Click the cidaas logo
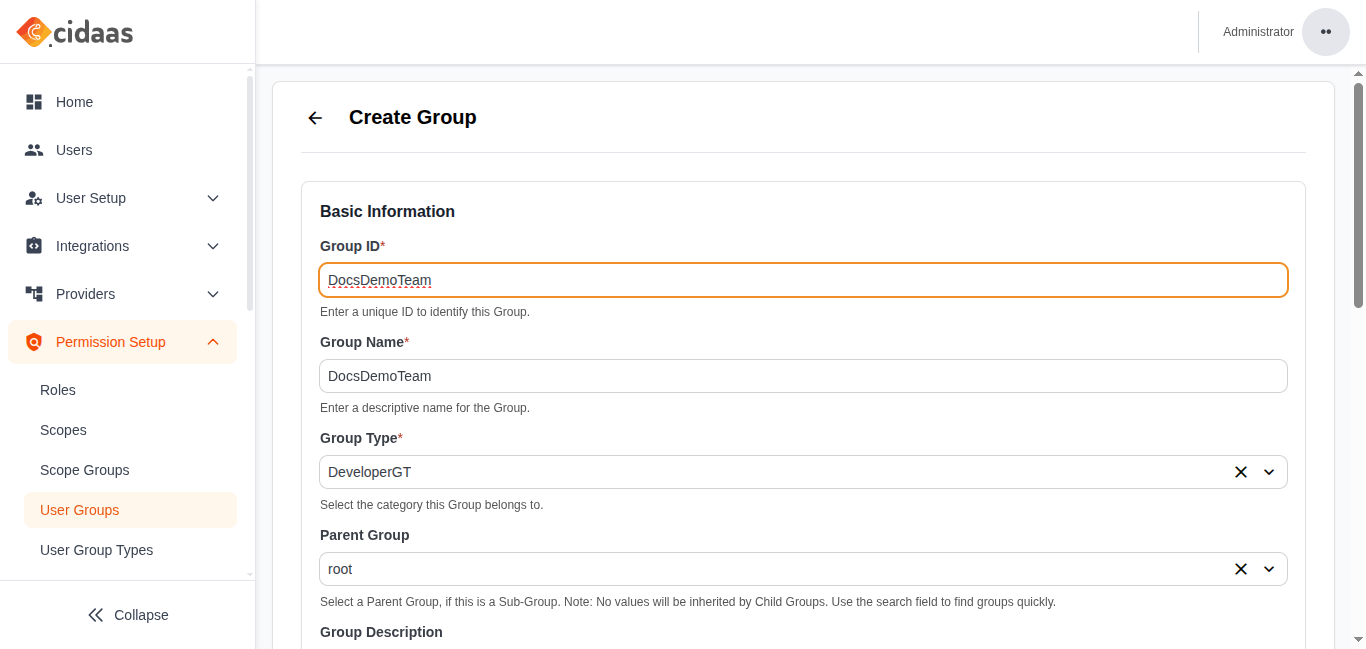 click(x=75, y=32)
